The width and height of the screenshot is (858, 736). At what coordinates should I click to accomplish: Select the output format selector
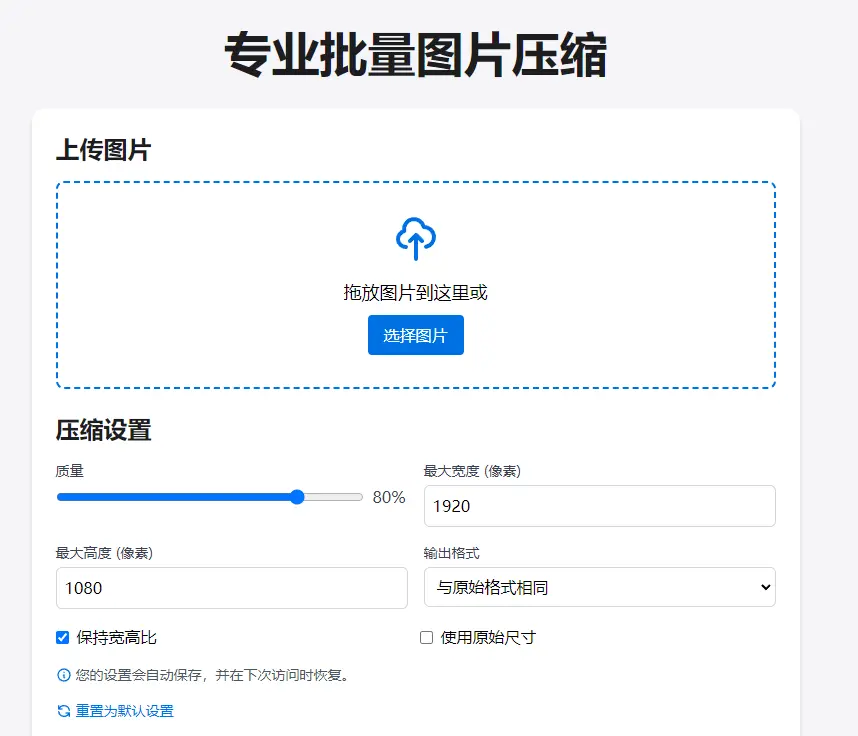[600, 587]
